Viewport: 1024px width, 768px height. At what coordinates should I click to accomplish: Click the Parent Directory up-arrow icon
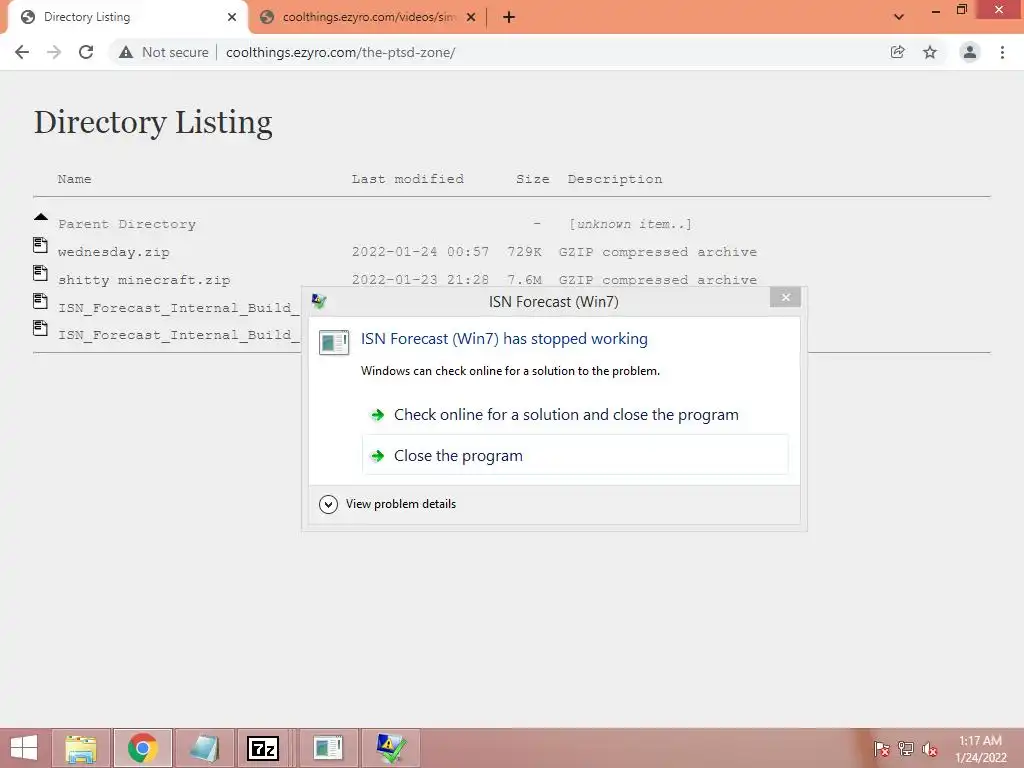click(x=40, y=217)
